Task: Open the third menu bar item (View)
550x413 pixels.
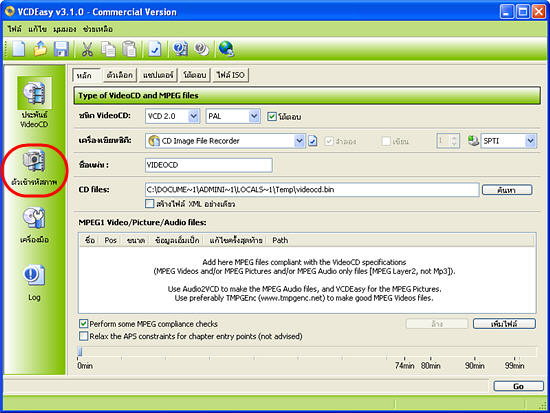Action: [x=65, y=29]
